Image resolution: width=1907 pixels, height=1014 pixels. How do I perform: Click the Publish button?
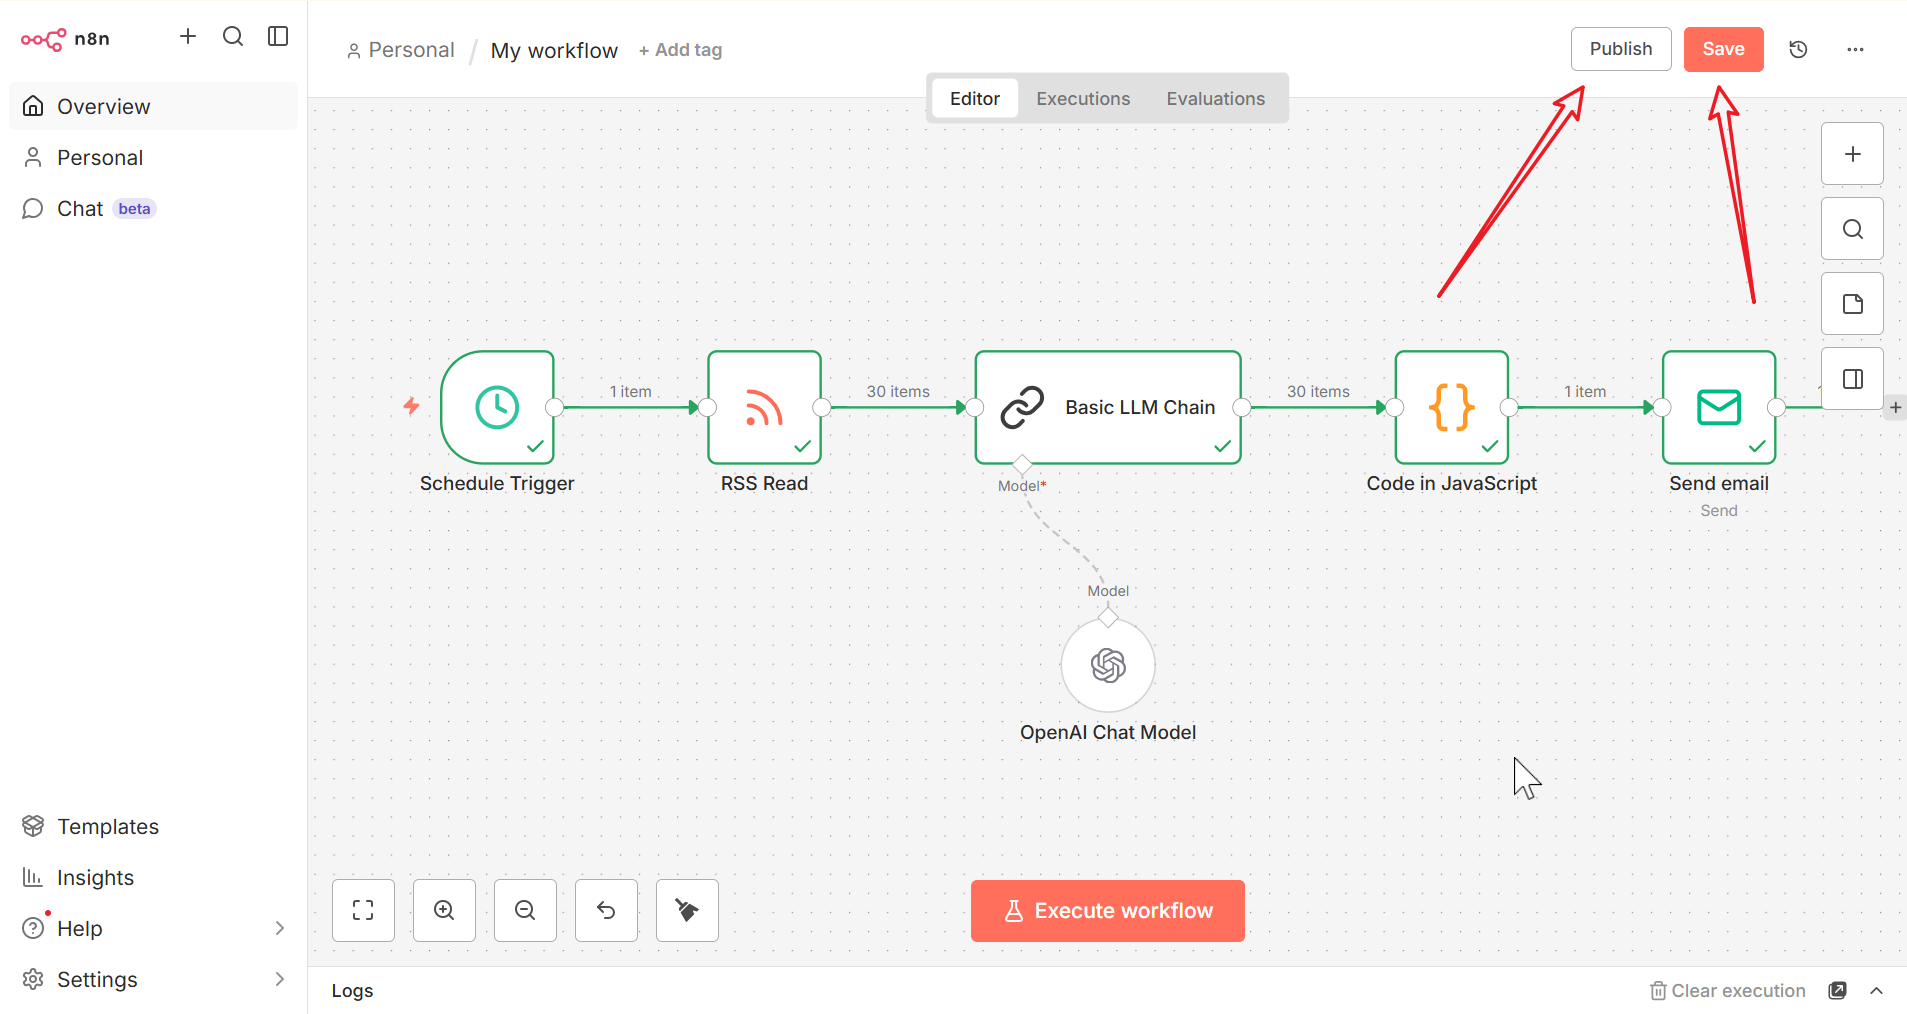[1620, 49]
